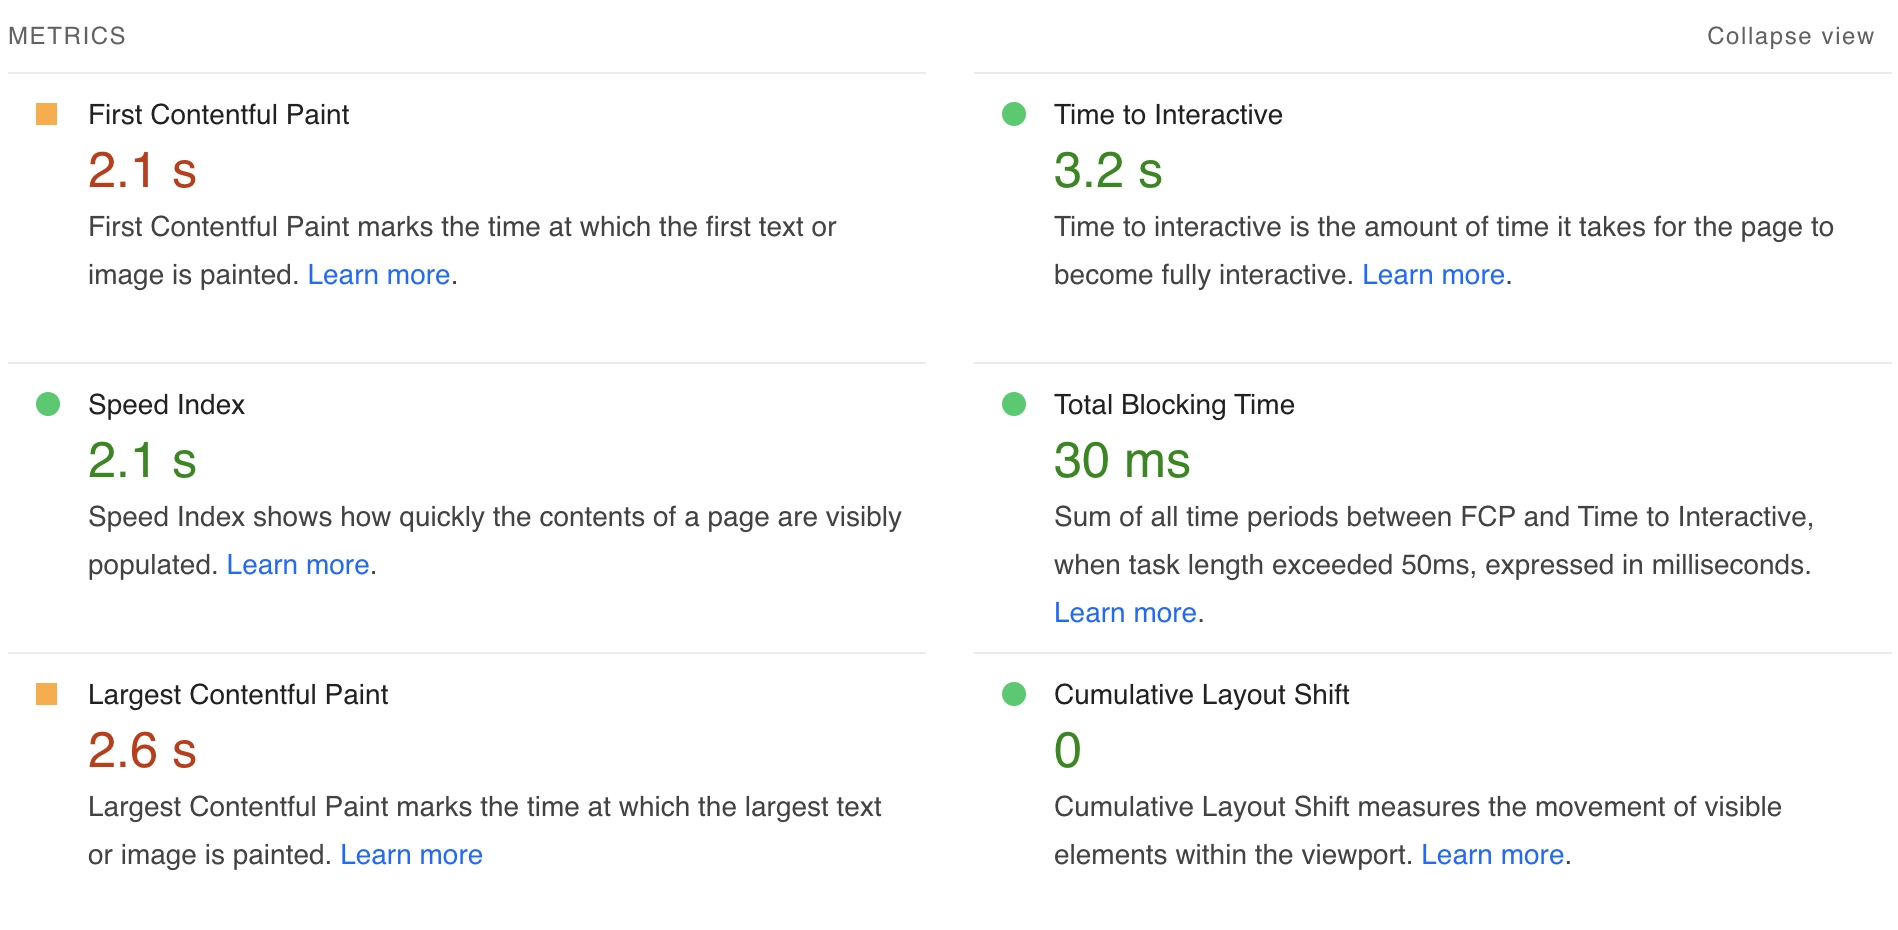Select the First Contentful Paint metric label
The image size is (1898, 930).
(219, 115)
